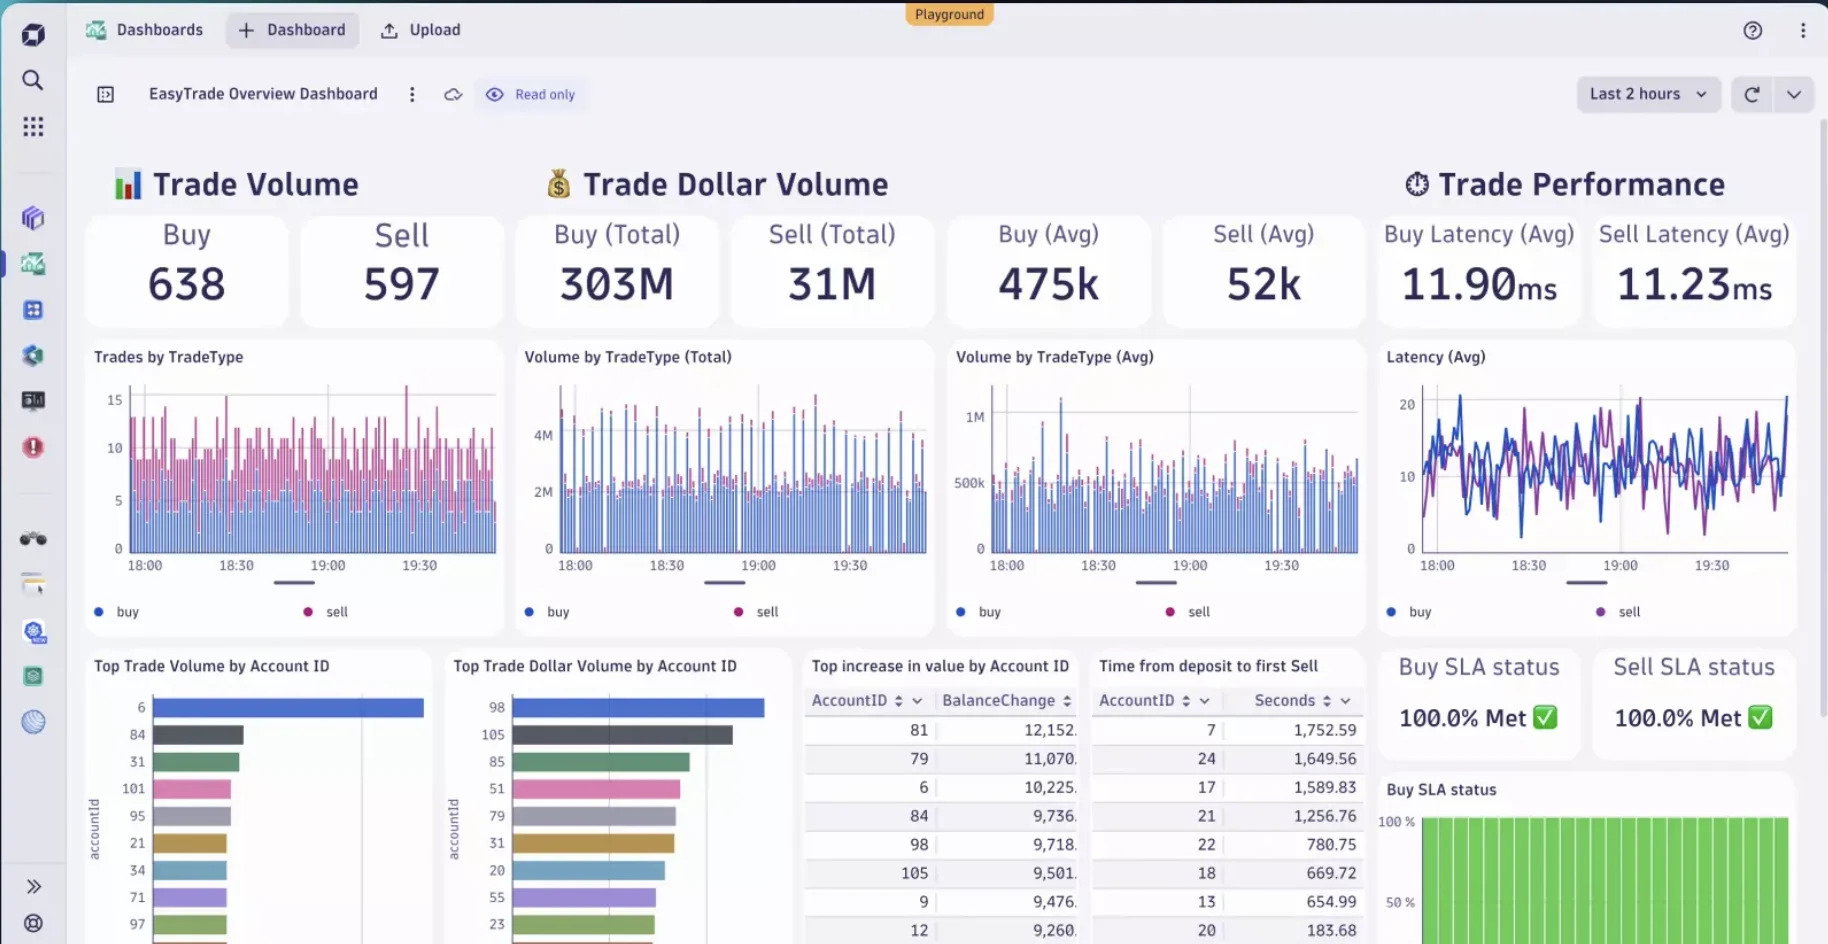Screen dimensions: 1828x944
Task: Open the help question-mark button
Action: [1752, 30]
